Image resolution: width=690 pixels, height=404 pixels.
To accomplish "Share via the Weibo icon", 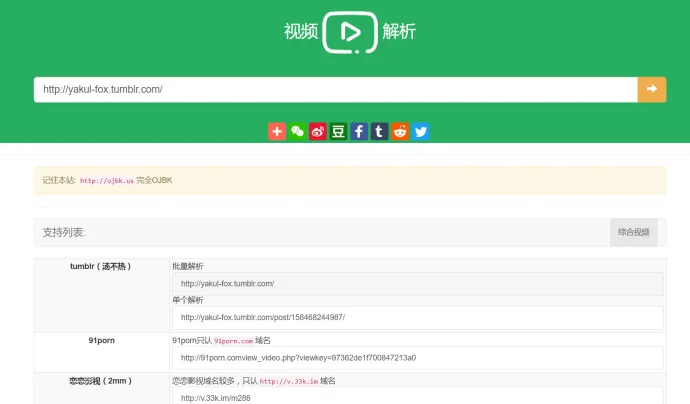I will tap(318, 131).
